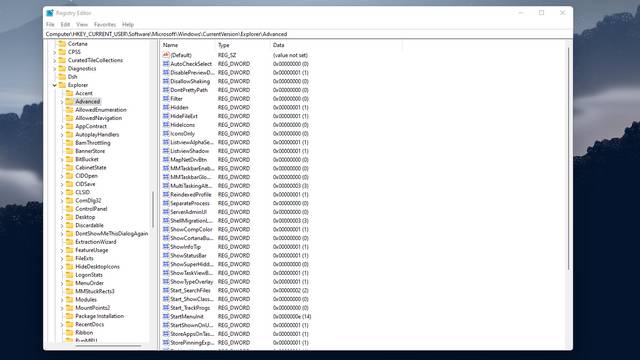Screen dimensions: 640x360
Task: Click the (Default) string value icon
Action: point(166,55)
